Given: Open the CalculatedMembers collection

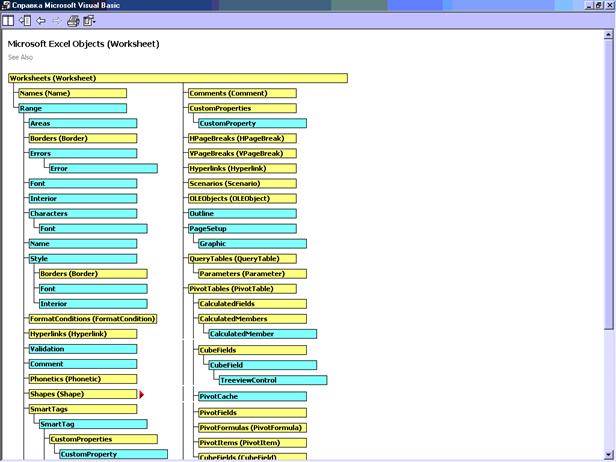Looking at the screenshot, I should click(253, 319).
